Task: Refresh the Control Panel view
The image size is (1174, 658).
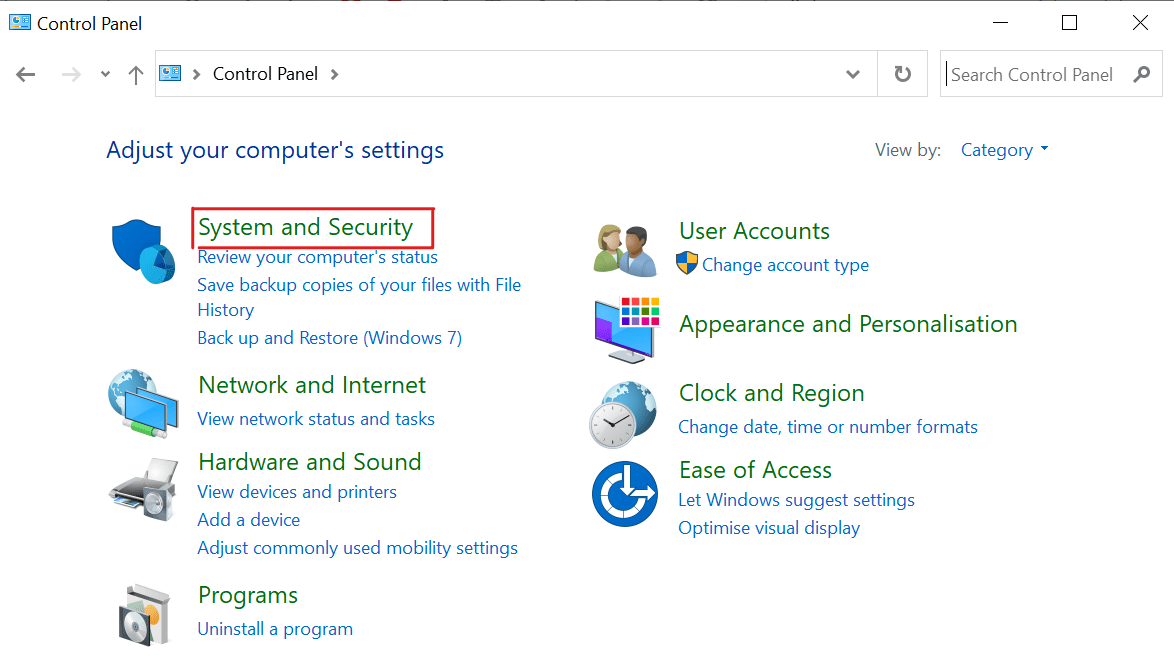Action: click(x=902, y=73)
